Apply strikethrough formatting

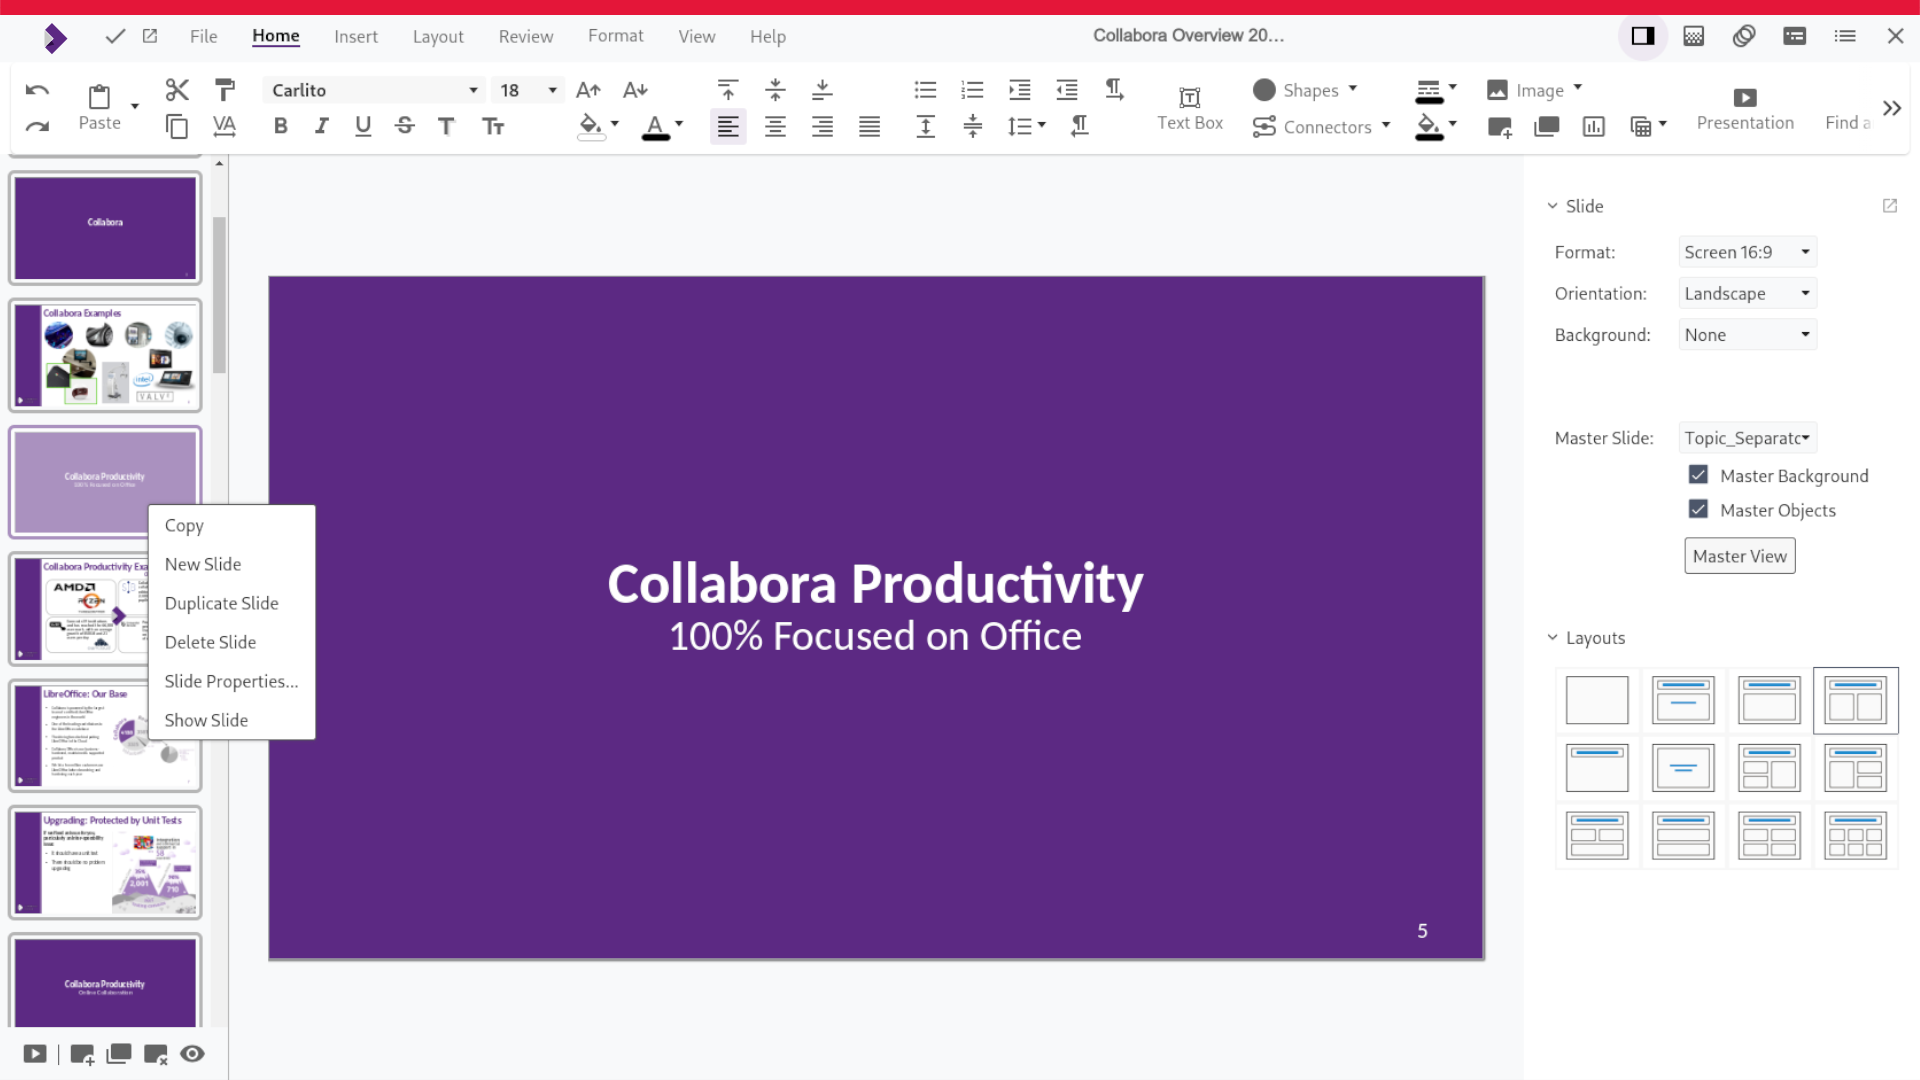coord(404,126)
